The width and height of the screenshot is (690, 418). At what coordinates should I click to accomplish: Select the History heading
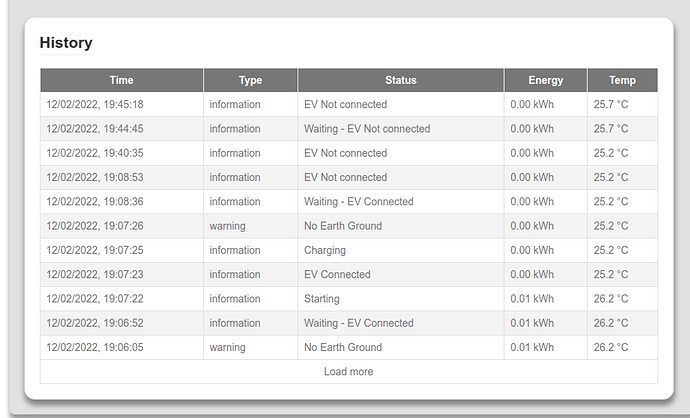66,43
